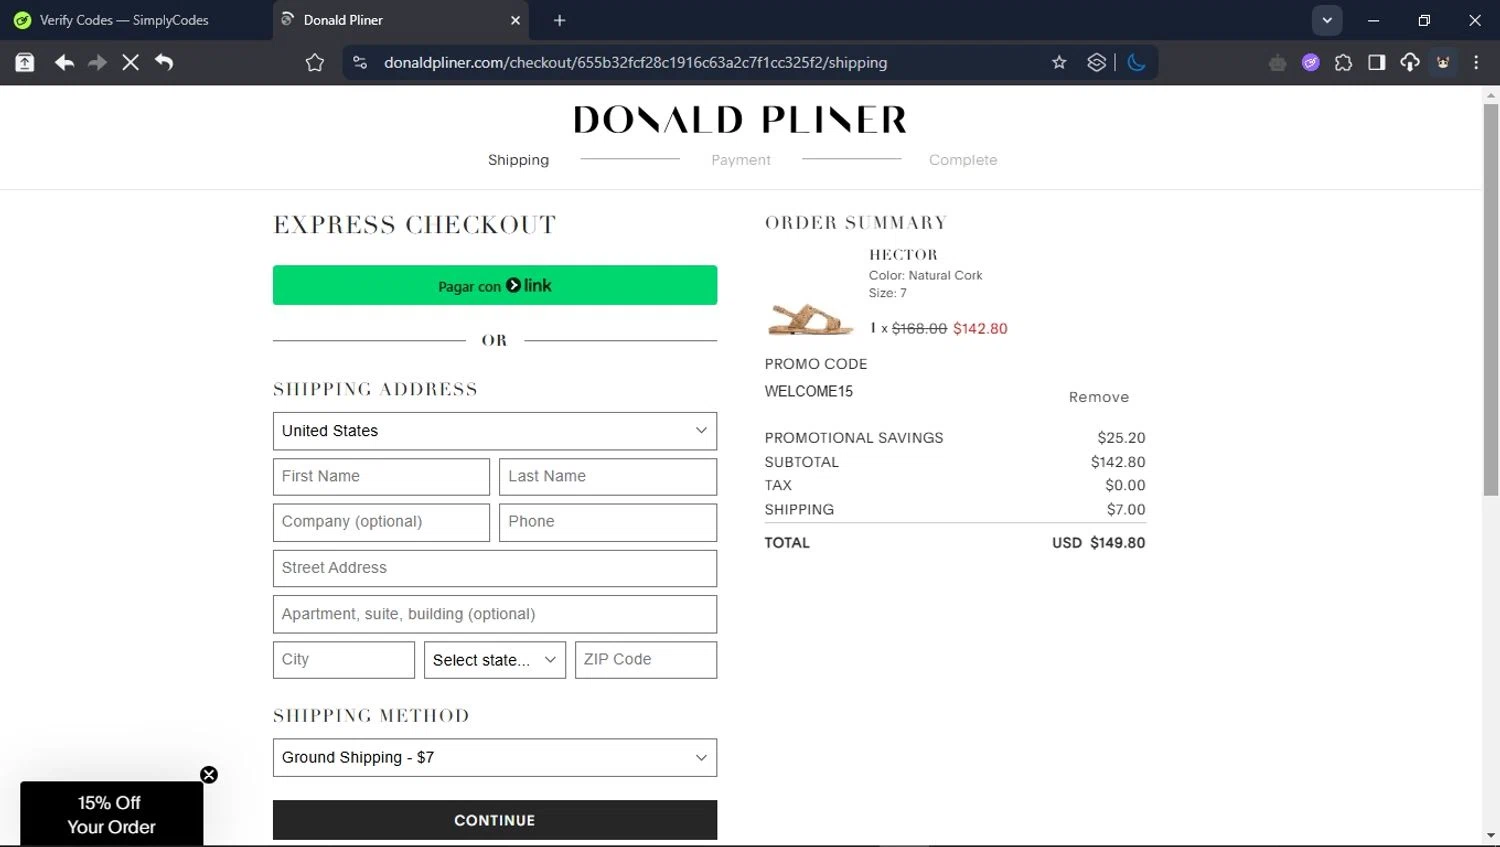Bookmark this page with star in address bar
Screen dimensions: 1500x847
(x=1059, y=62)
